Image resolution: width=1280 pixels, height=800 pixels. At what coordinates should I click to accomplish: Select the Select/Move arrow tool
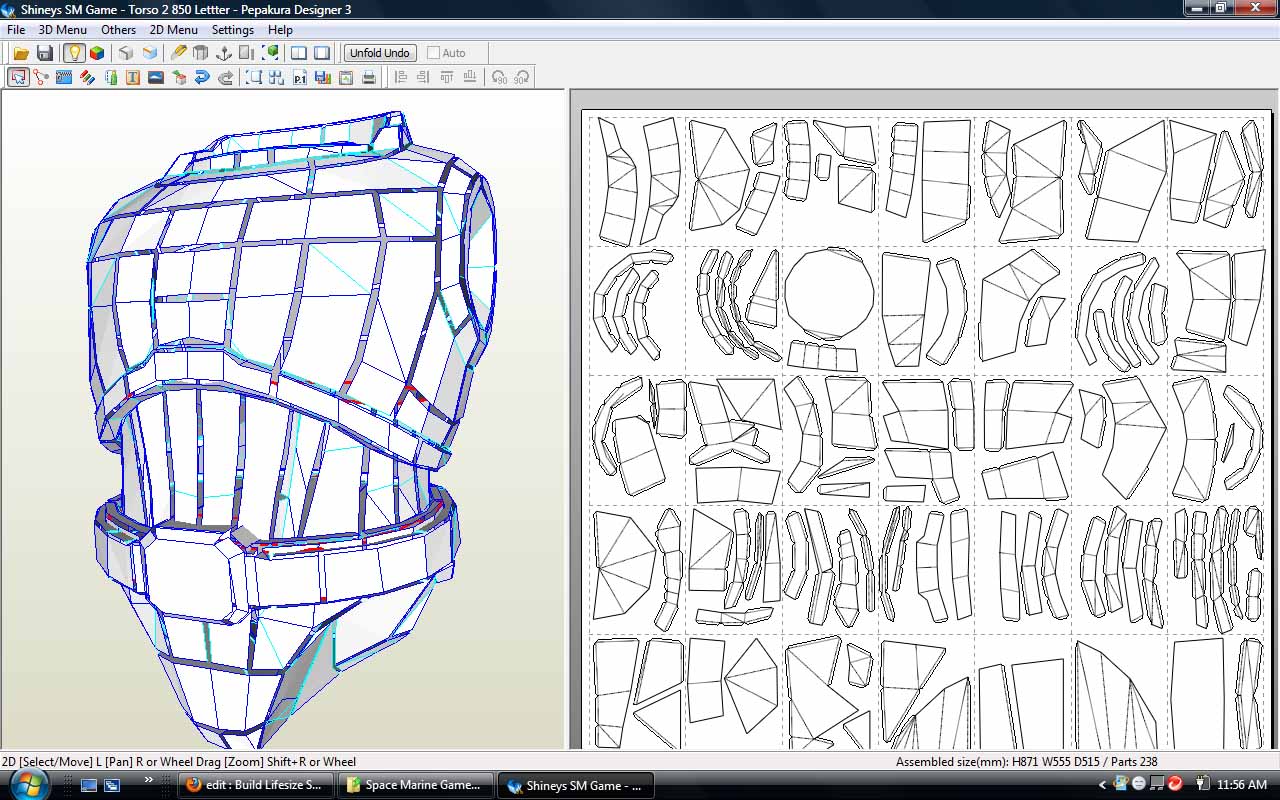pyautogui.click(x=18, y=77)
